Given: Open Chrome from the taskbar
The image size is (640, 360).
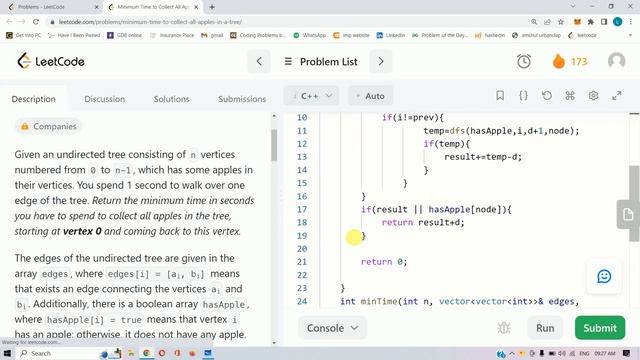Looking at the screenshot, I should 146,353.
